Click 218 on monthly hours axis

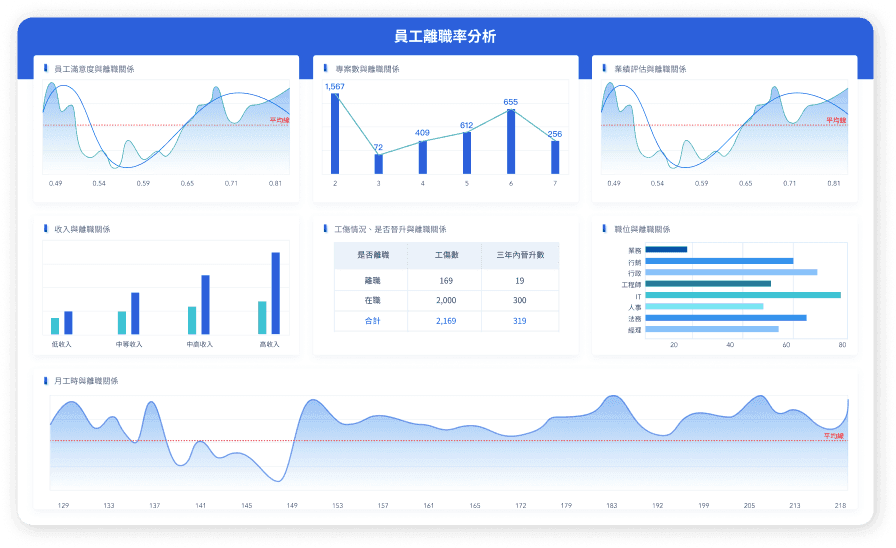click(x=840, y=506)
